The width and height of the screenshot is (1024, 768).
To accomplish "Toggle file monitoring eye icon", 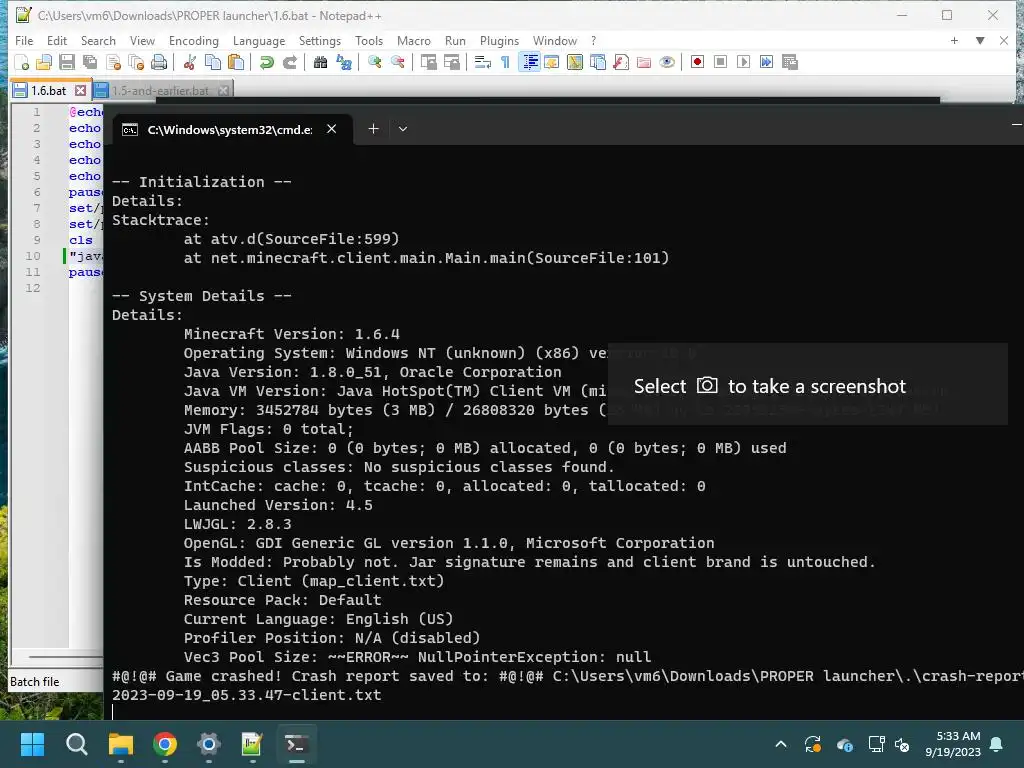I will pyautogui.click(x=667, y=62).
